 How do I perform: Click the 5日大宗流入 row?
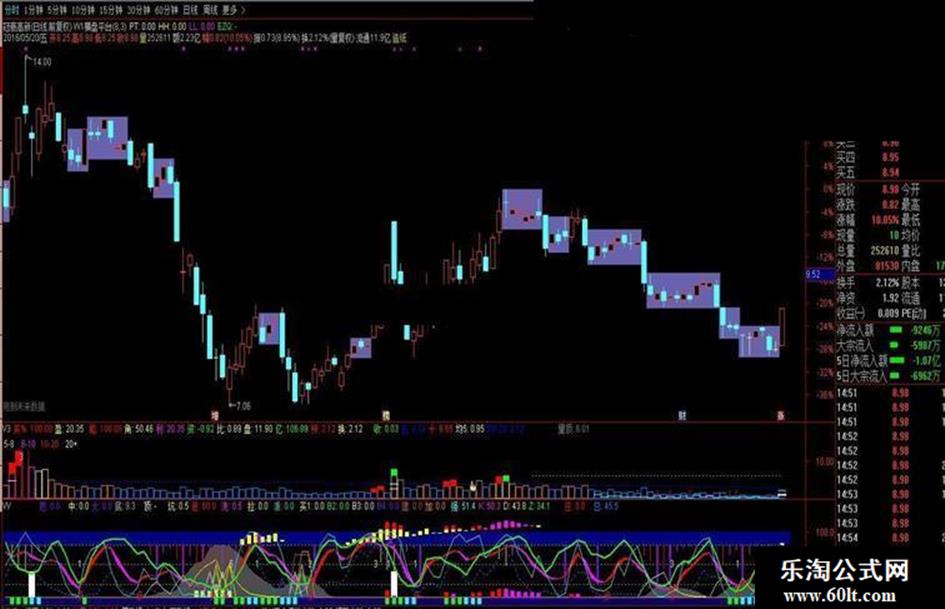click(890, 376)
